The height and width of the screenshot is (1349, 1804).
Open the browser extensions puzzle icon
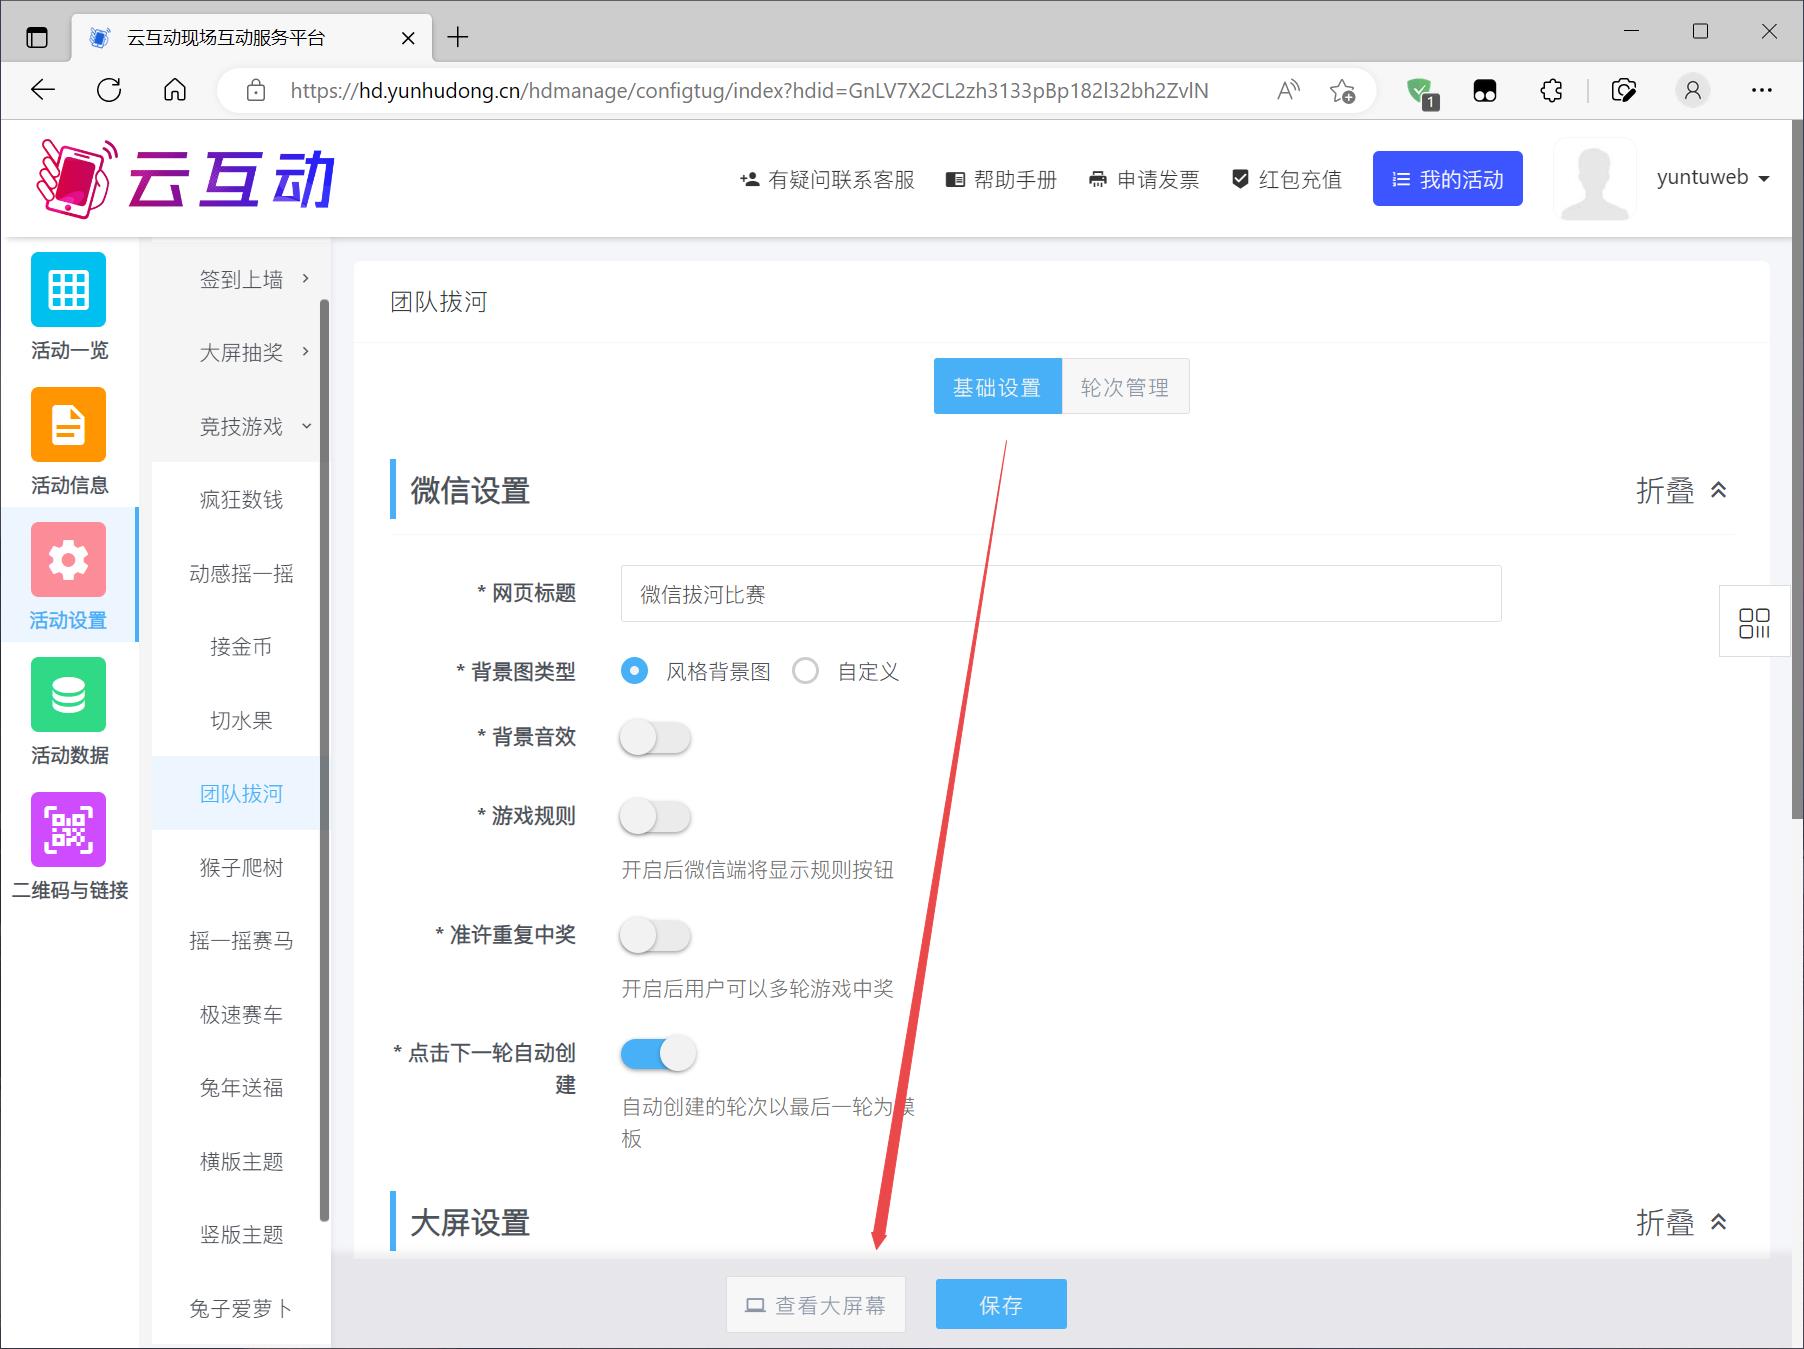(x=1551, y=91)
